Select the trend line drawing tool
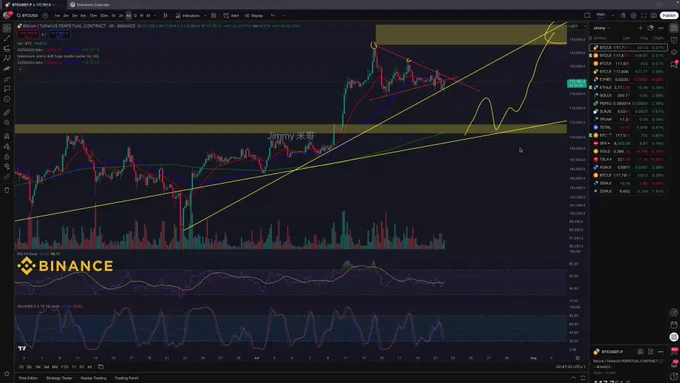The height and width of the screenshot is (383, 680). point(7,39)
